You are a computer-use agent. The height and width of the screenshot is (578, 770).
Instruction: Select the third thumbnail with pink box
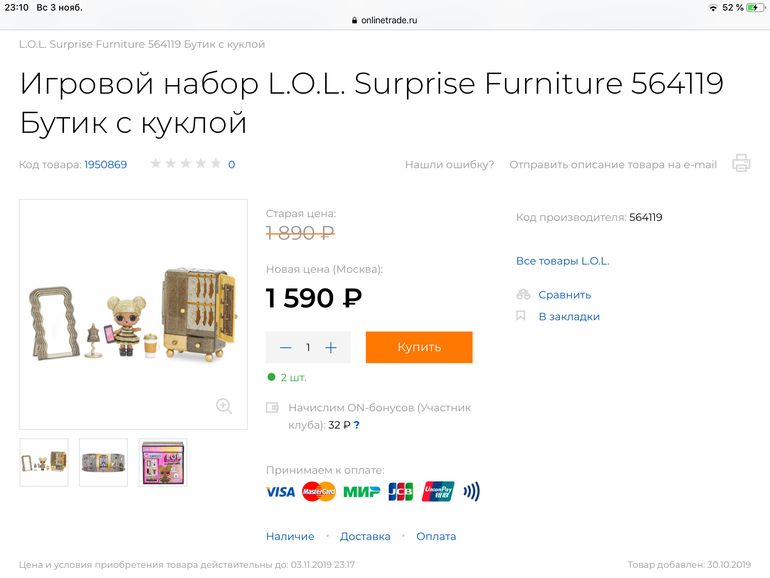click(163, 462)
